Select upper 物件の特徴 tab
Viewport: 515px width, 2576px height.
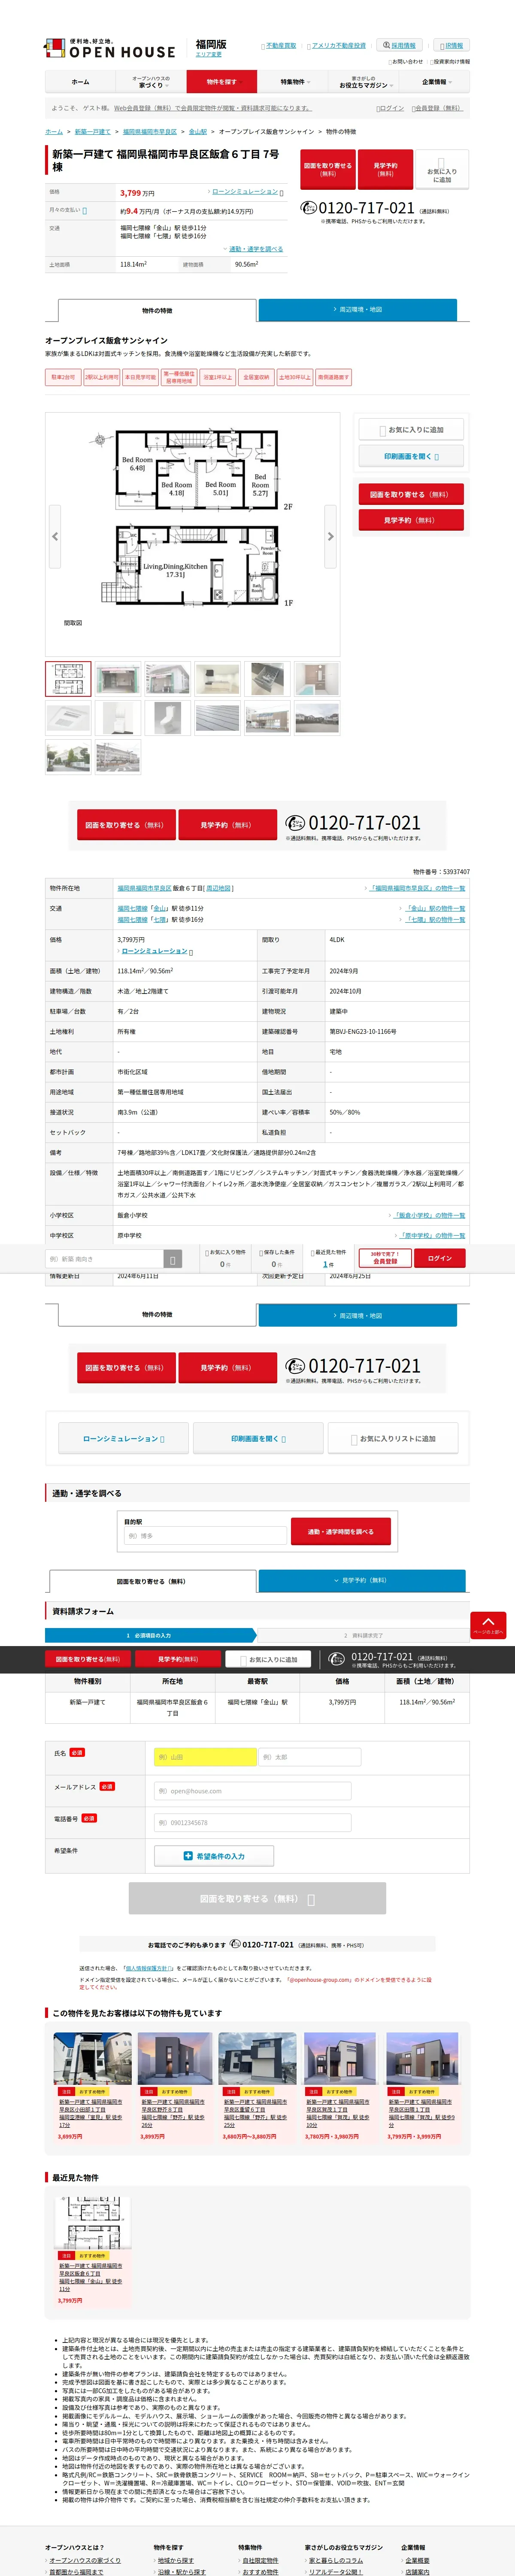click(157, 311)
